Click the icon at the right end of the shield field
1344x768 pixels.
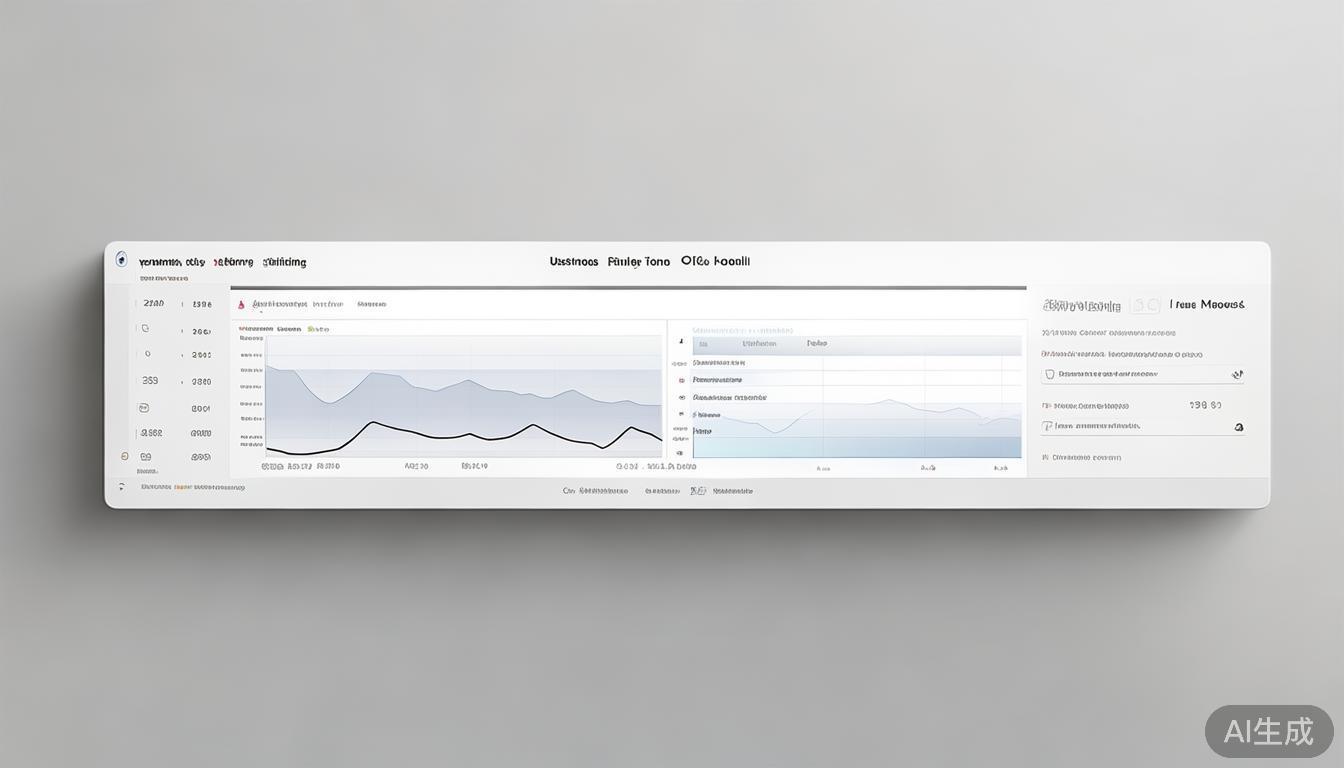click(1237, 374)
